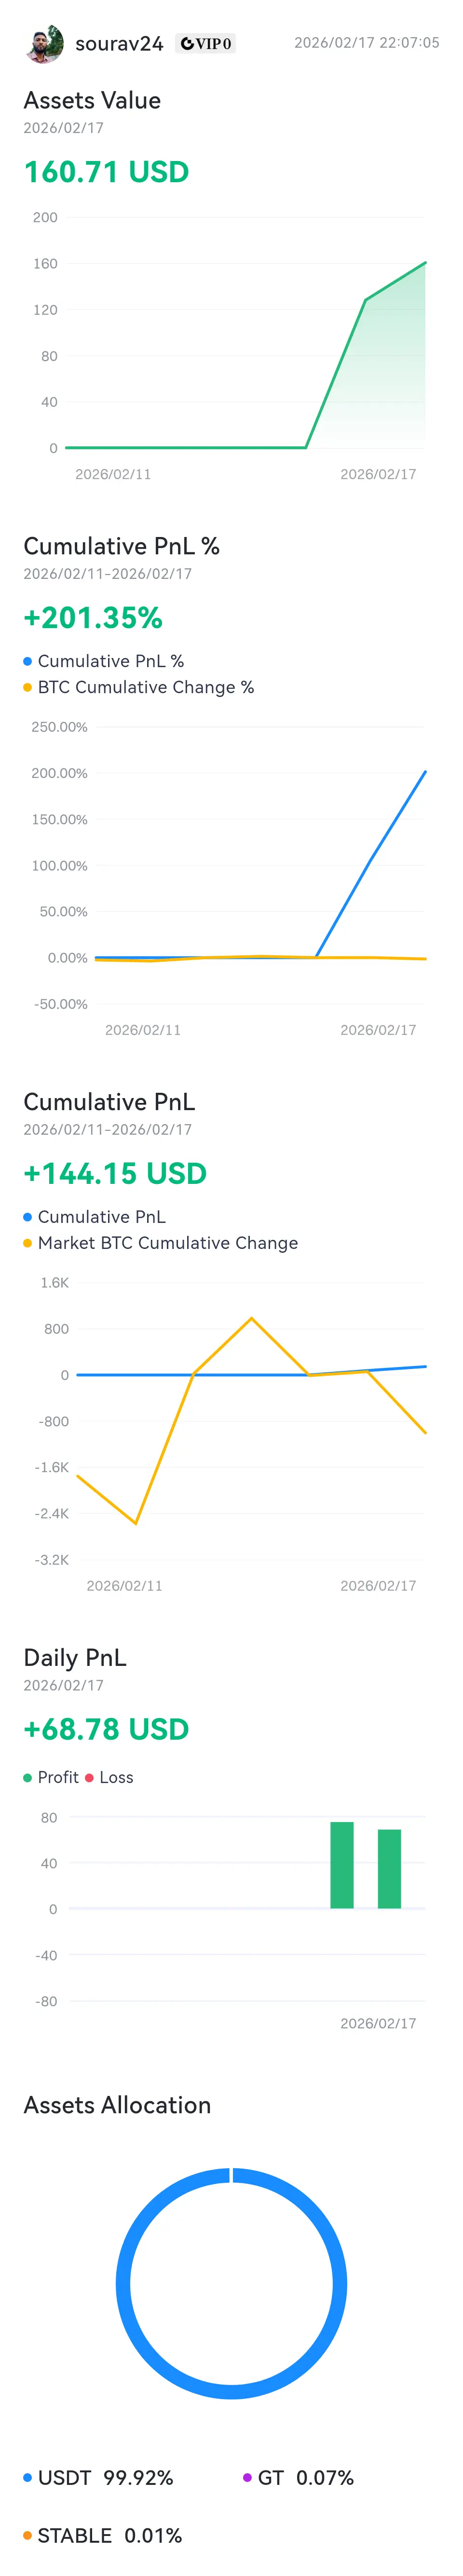Click the blue Cumulative PnL legend dot
The image size is (463, 2576).
(28, 1217)
